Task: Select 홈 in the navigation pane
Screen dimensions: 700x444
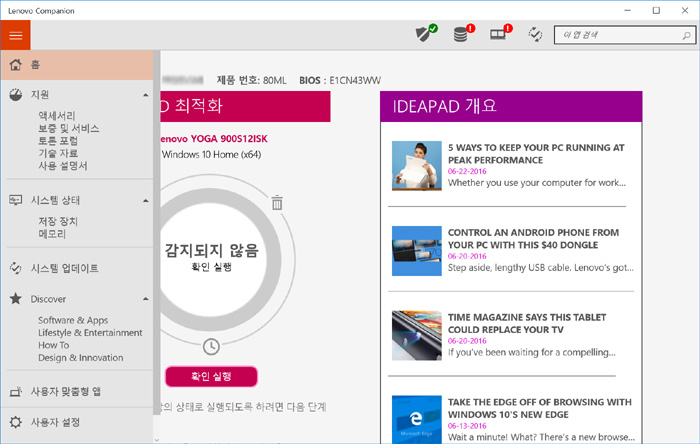Action: [77, 65]
